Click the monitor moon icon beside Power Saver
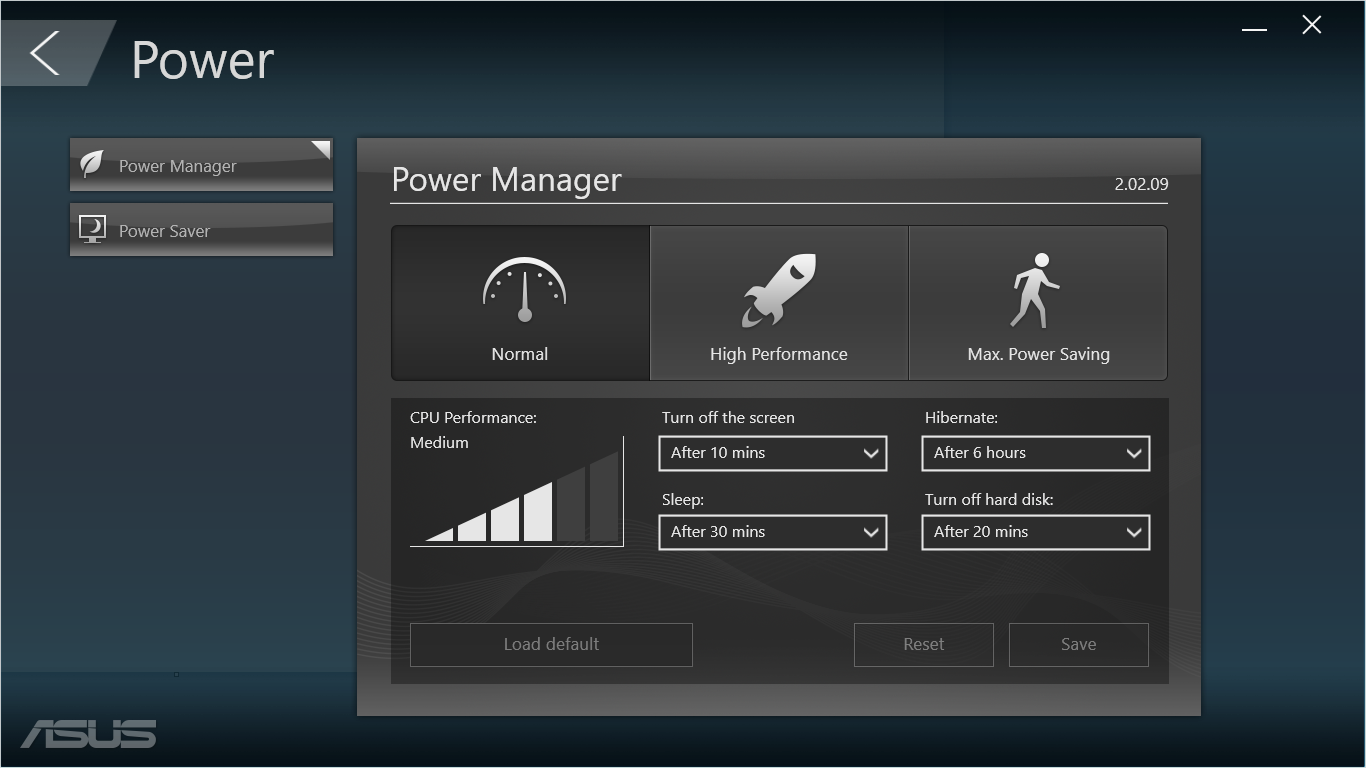1366x768 pixels. pyautogui.click(x=92, y=229)
